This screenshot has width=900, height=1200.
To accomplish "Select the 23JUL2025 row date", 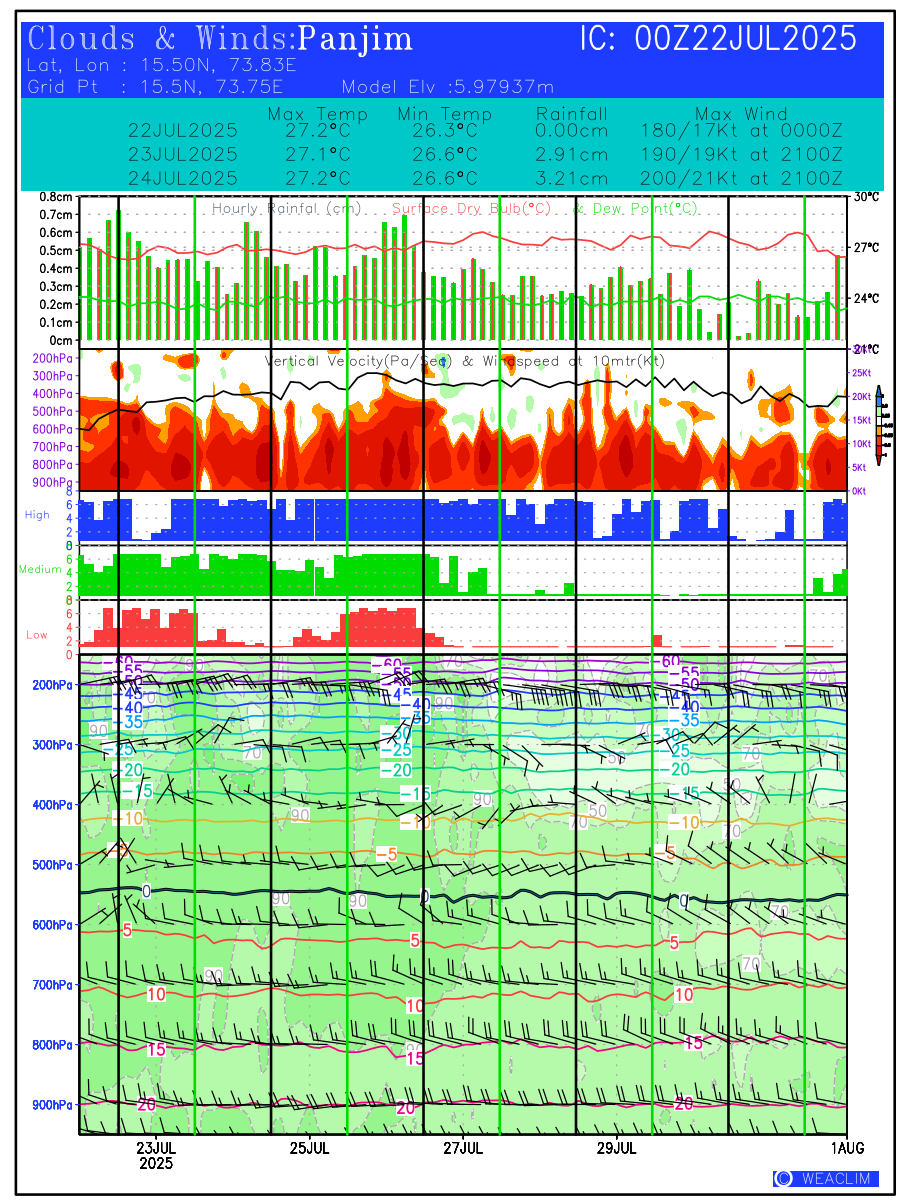I will (x=183, y=154).
